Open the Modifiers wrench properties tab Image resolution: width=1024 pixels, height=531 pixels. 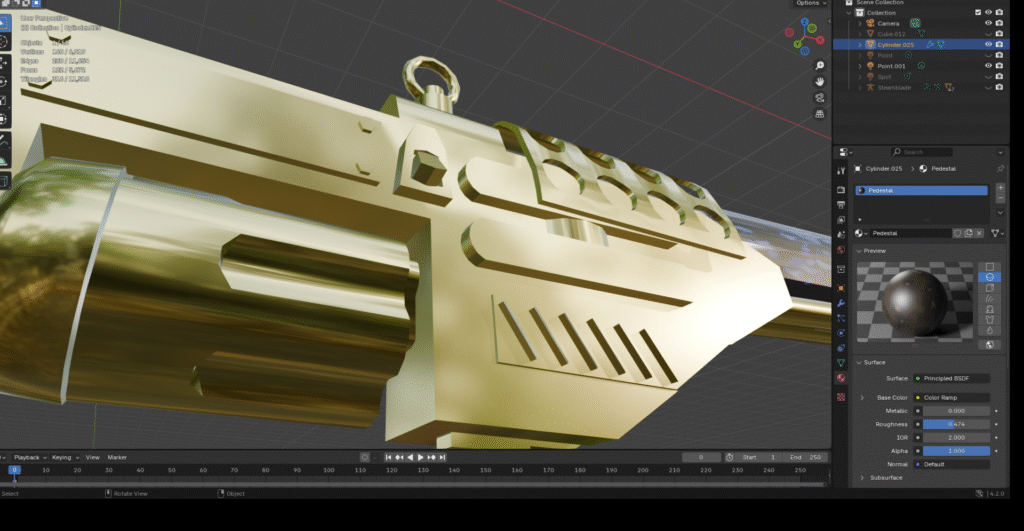(841, 303)
